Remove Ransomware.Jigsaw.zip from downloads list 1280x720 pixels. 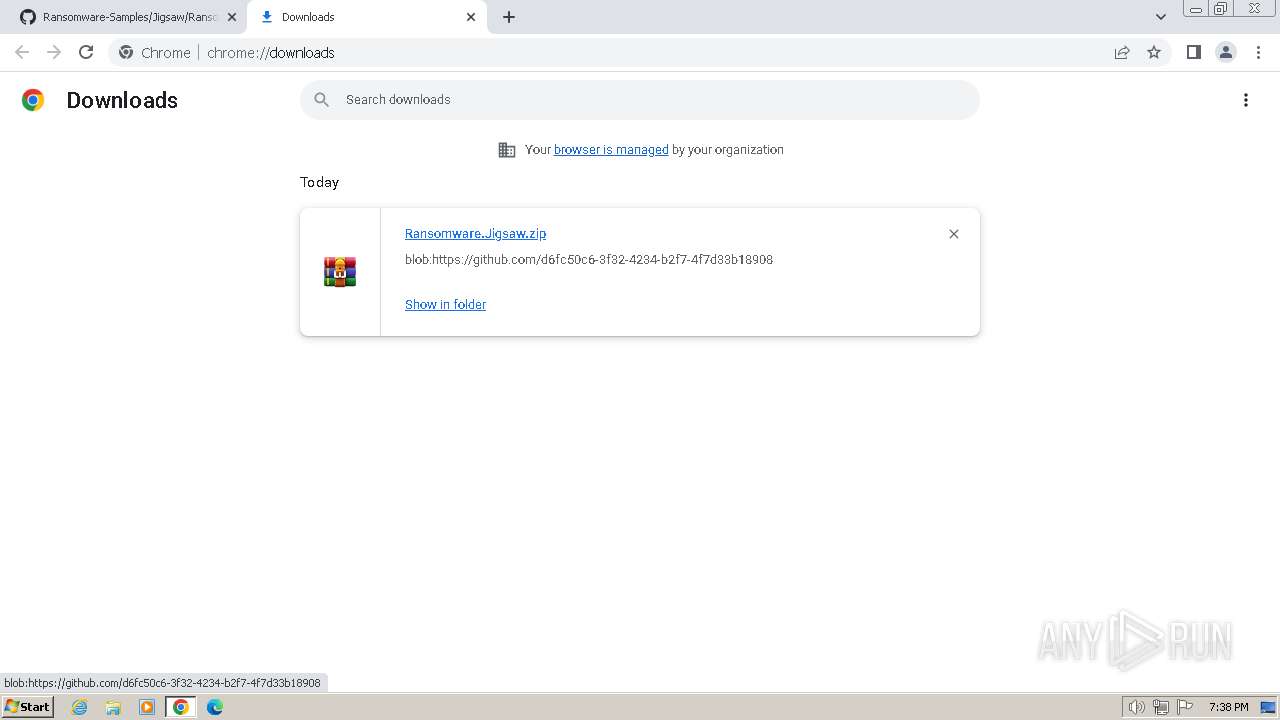click(953, 234)
